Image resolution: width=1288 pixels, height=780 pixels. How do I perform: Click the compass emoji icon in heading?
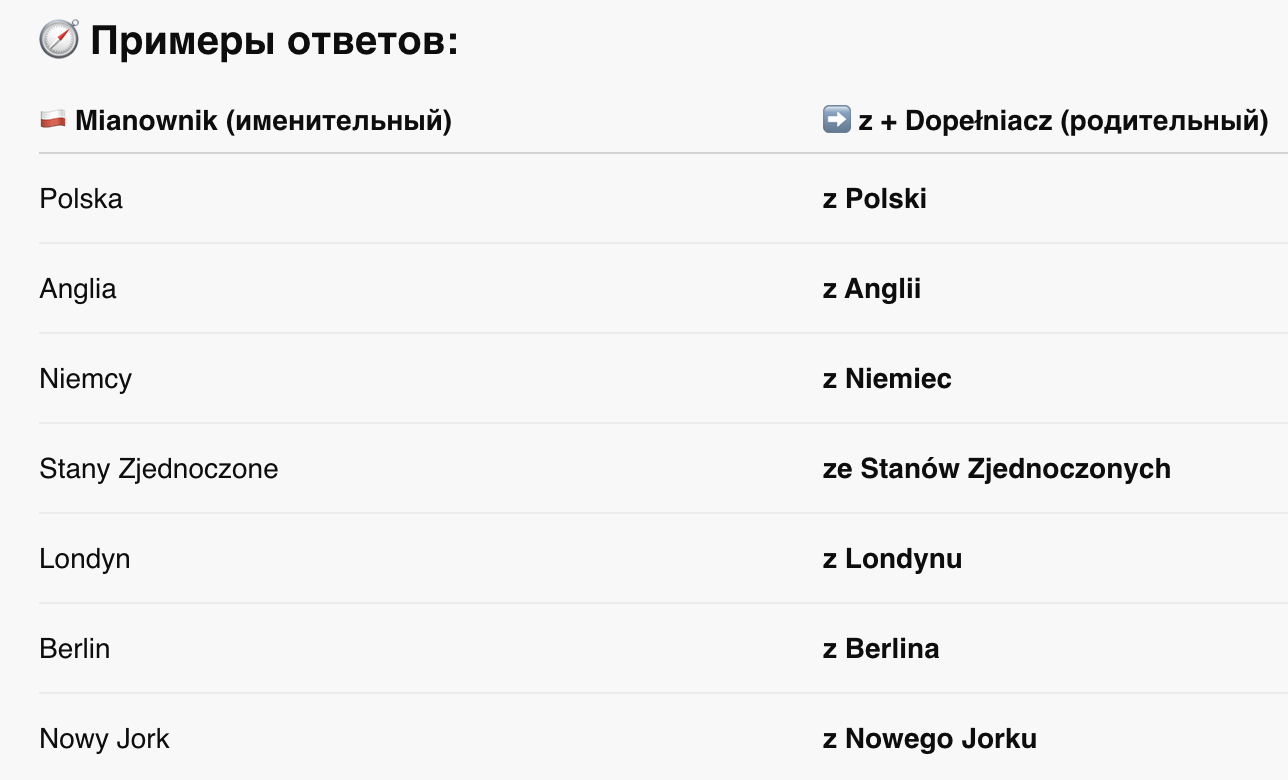(59, 40)
